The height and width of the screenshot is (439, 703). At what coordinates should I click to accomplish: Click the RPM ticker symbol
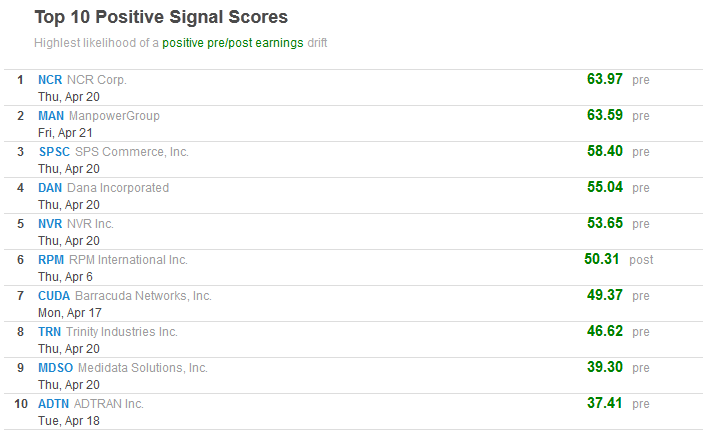(51, 260)
